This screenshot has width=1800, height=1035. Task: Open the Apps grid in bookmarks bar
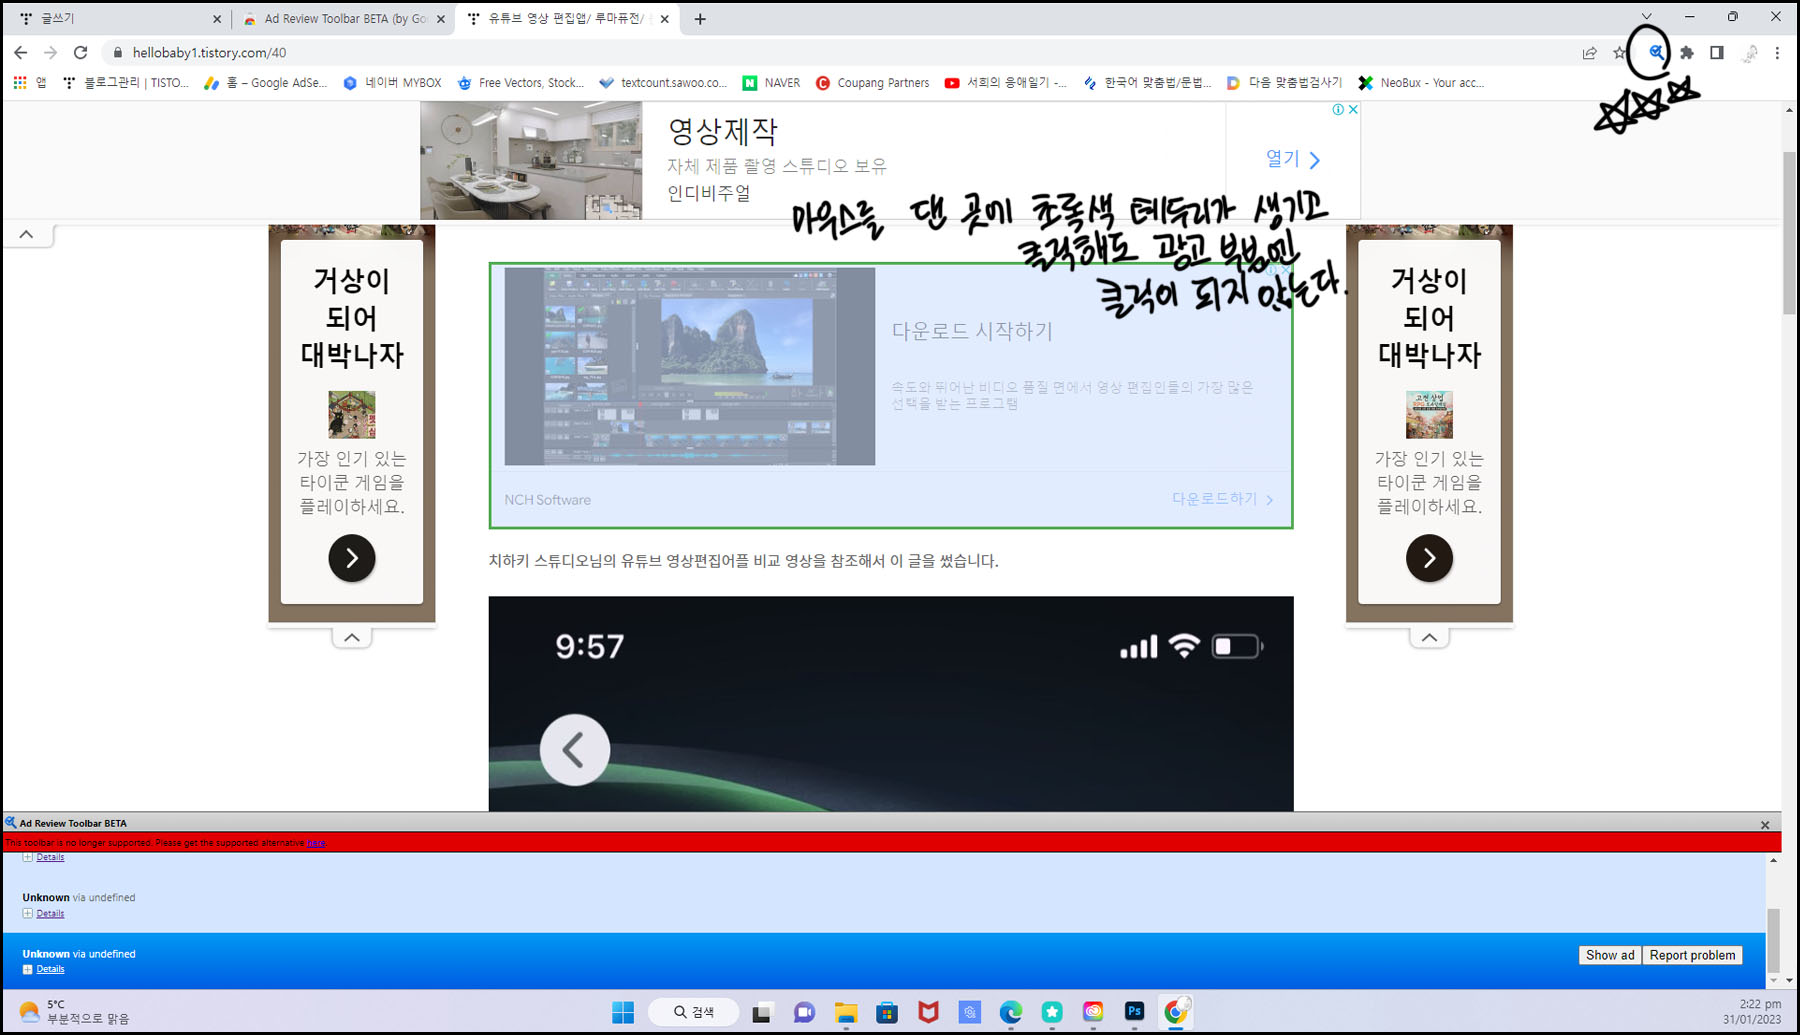coord(20,83)
